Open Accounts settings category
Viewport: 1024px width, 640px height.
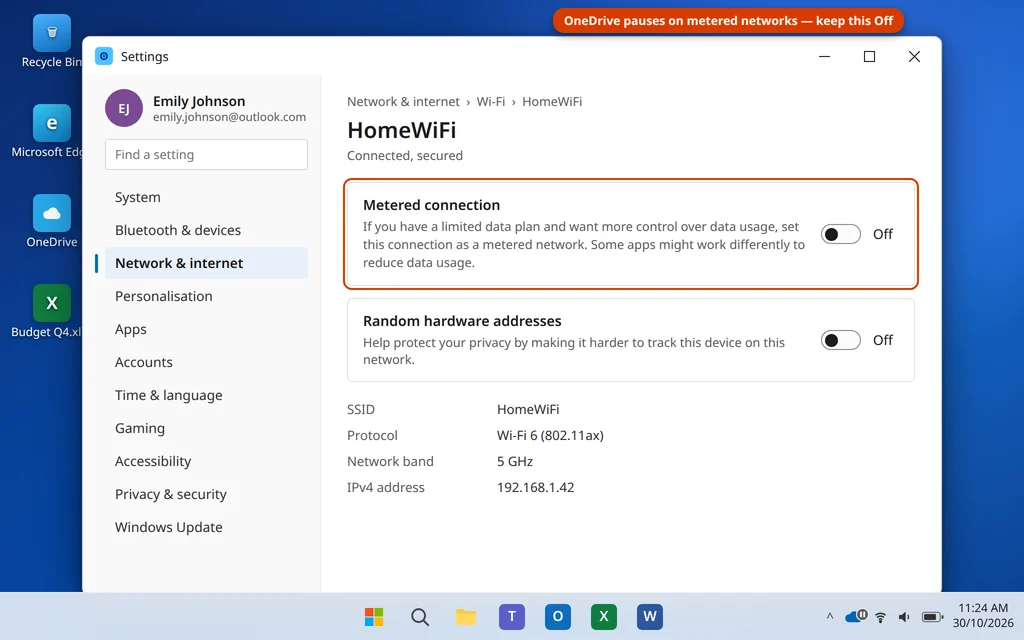(x=206, y=362)
